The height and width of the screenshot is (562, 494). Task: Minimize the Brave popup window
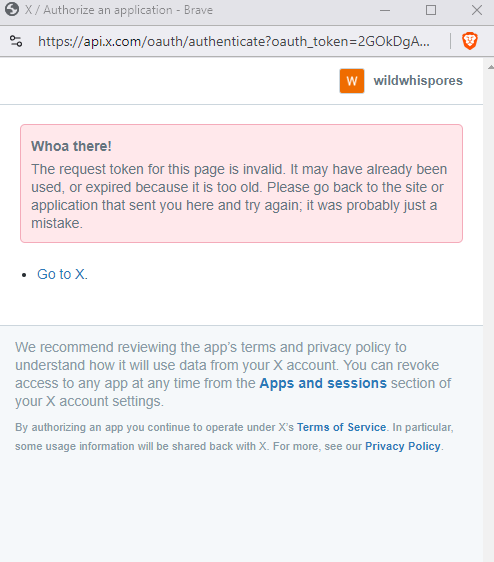click(385, 10)
